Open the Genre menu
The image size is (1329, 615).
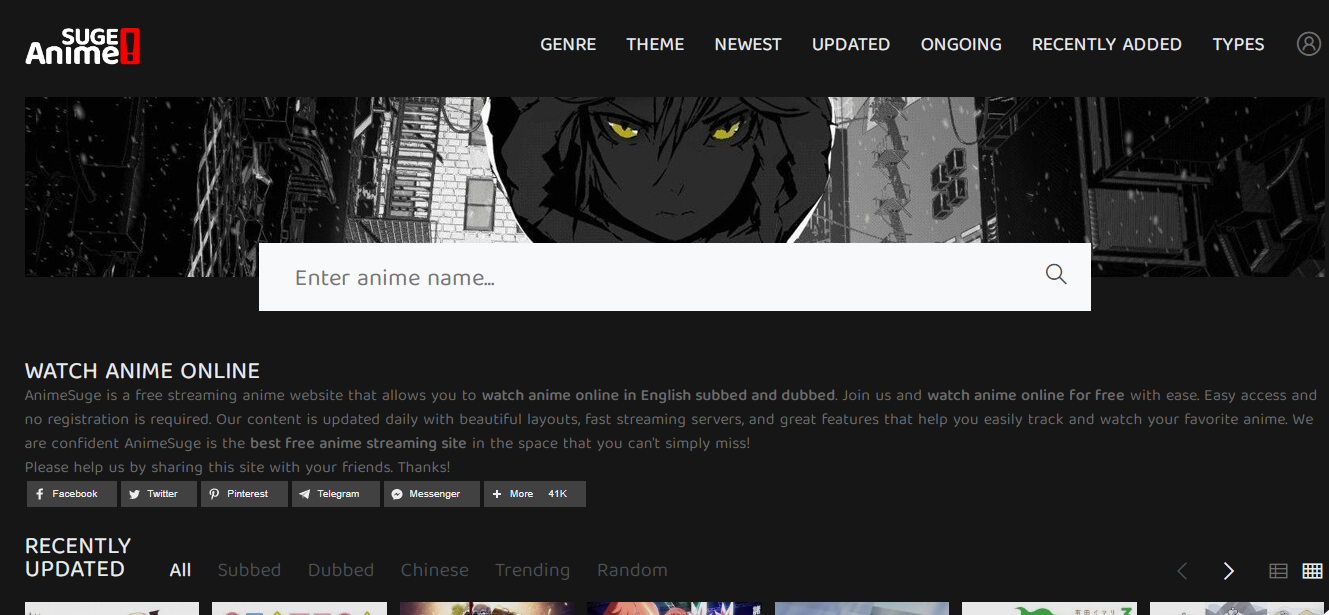pos(568,44)
